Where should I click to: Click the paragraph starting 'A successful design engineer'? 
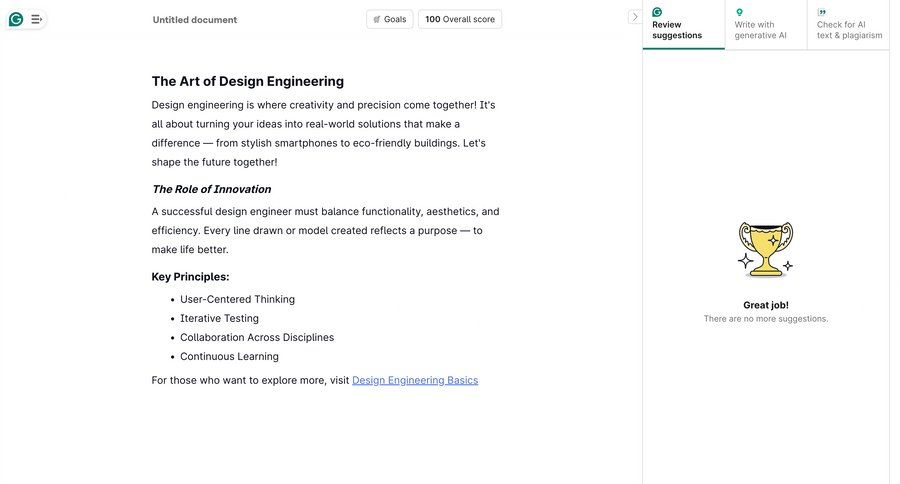click(x=325, y=230)
